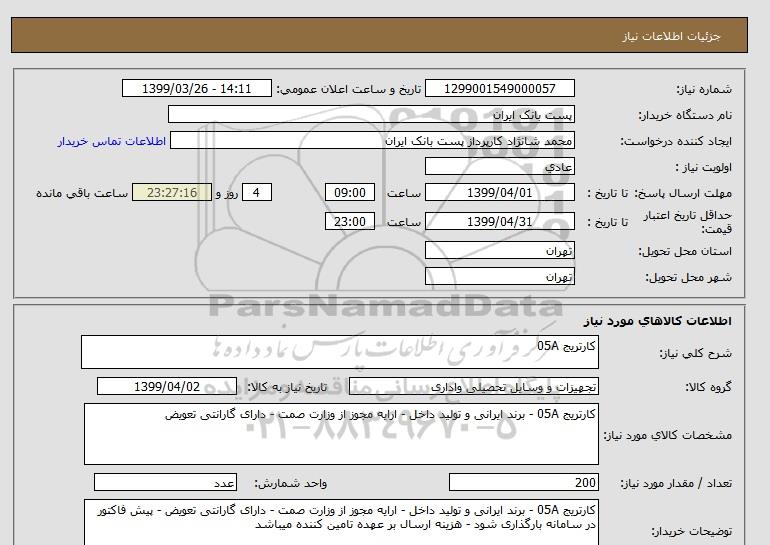Click the response deadline date 1399/04/01

(x=499, y=192)
